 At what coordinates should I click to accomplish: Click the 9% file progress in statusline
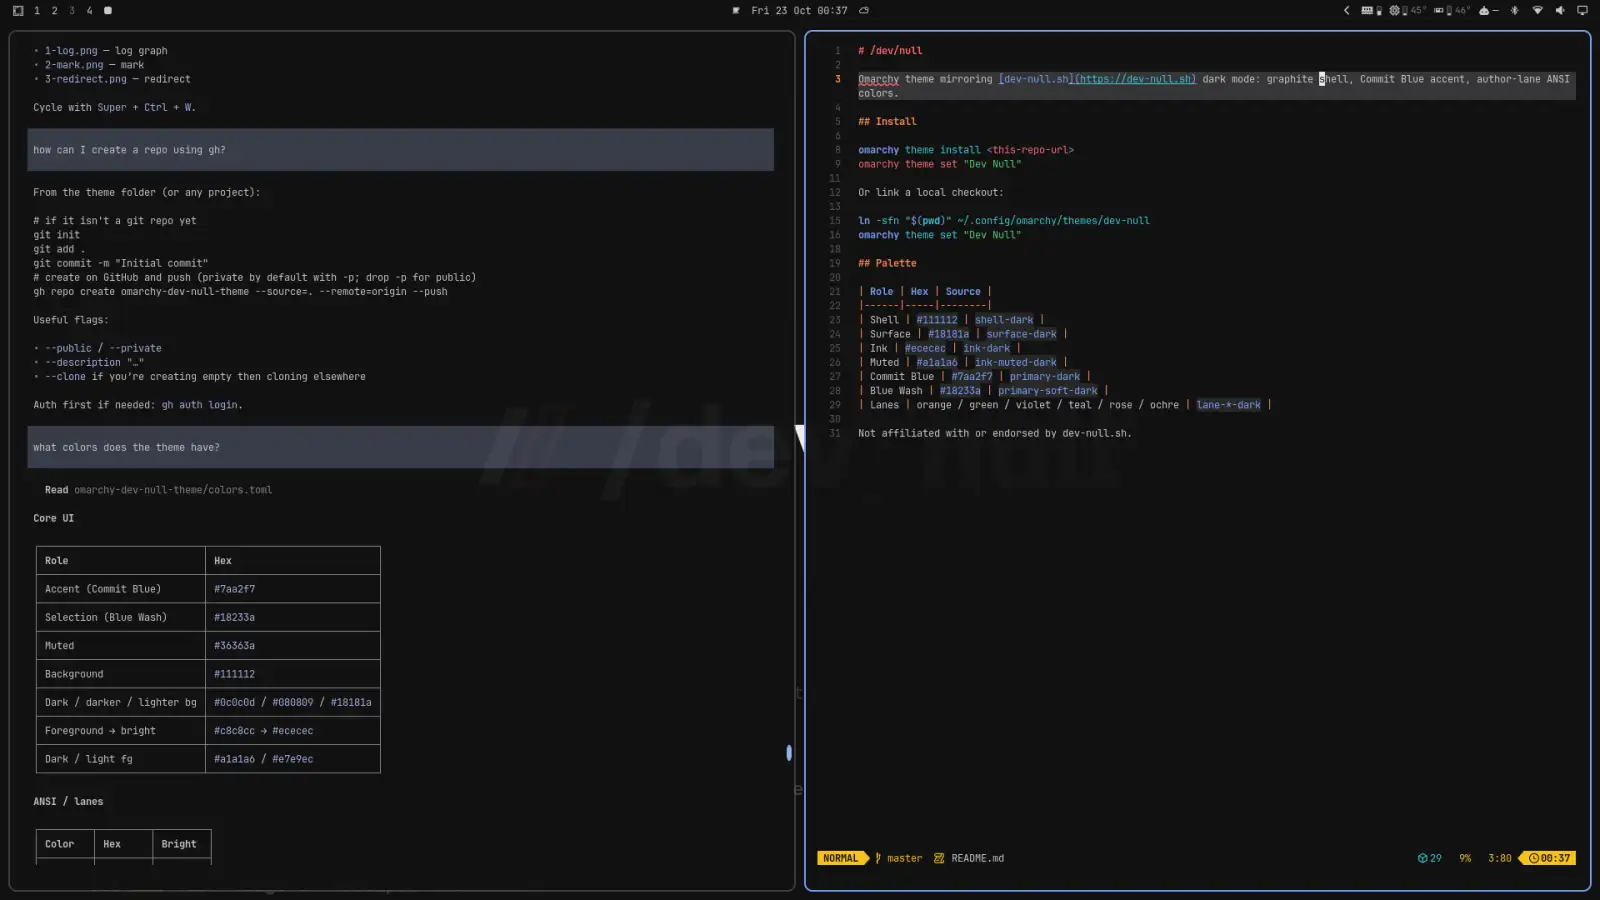point(1465,858)
